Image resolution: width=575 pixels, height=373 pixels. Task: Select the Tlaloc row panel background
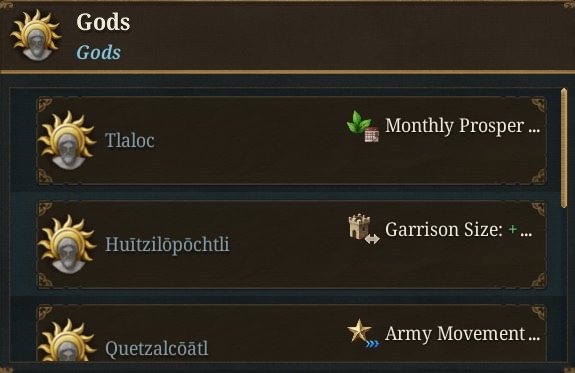click(292, 140)
